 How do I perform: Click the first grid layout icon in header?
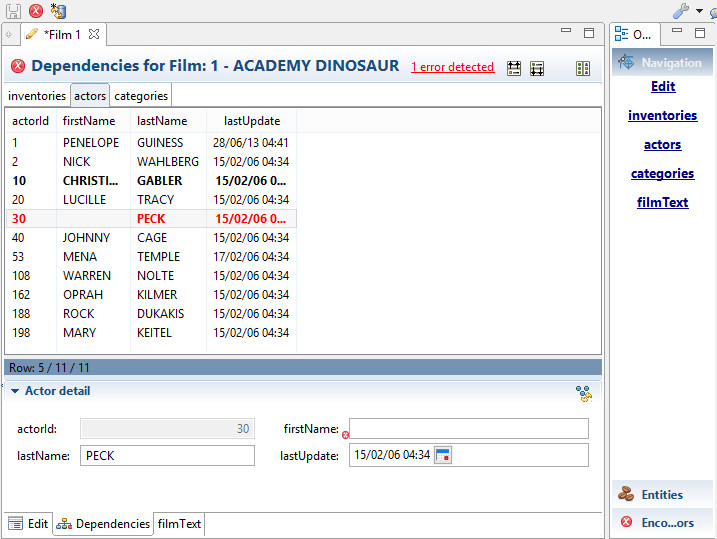(514, 68)
